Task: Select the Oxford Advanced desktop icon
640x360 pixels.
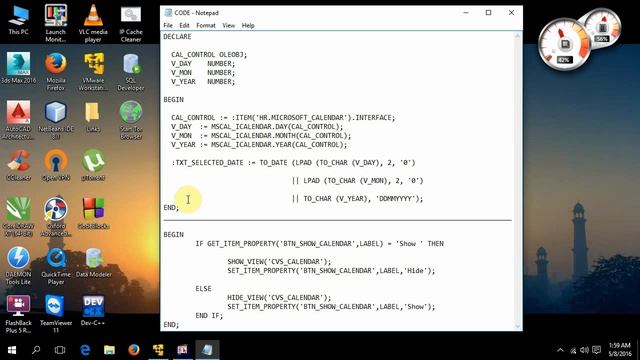Action: tap(56, 217)
